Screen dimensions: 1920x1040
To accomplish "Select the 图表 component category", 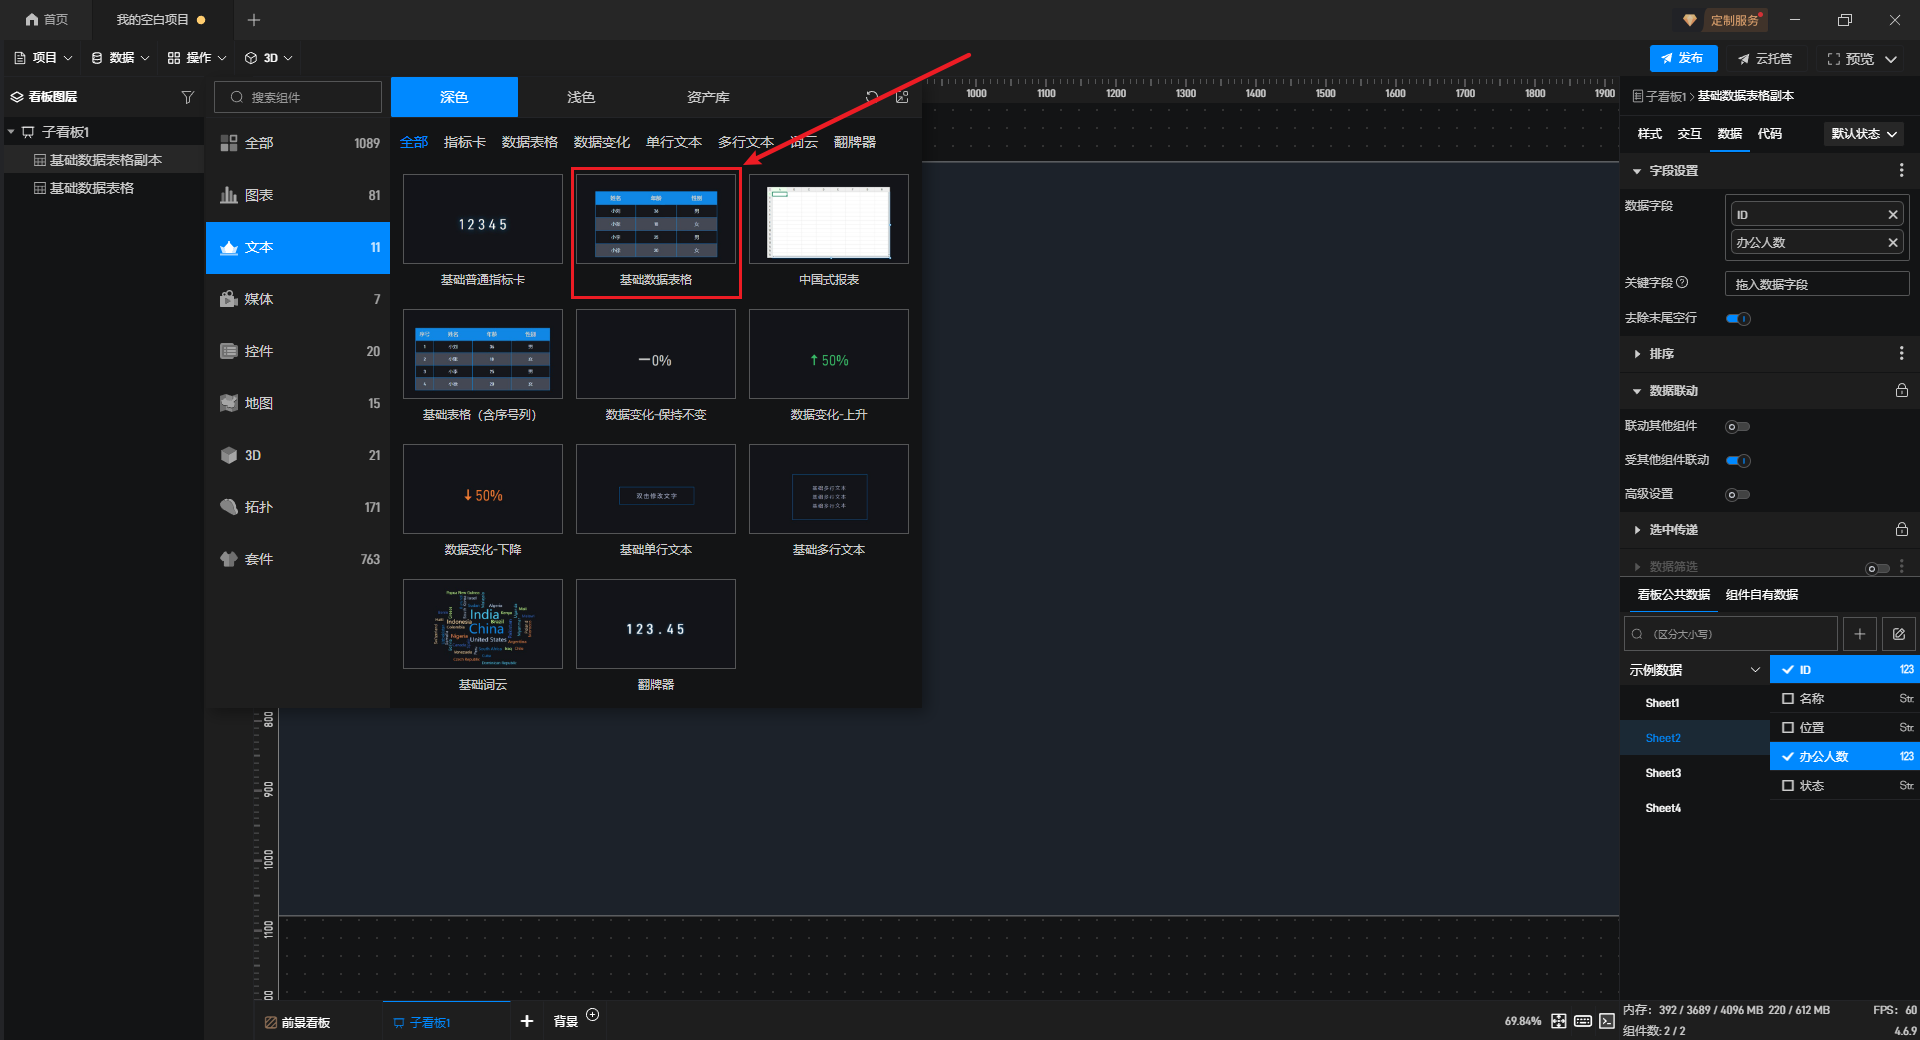I will click(298, 195).
